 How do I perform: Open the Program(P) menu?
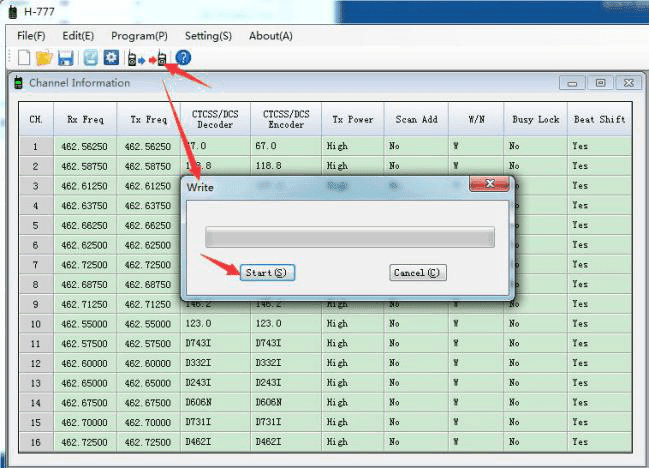click(139, 36)
